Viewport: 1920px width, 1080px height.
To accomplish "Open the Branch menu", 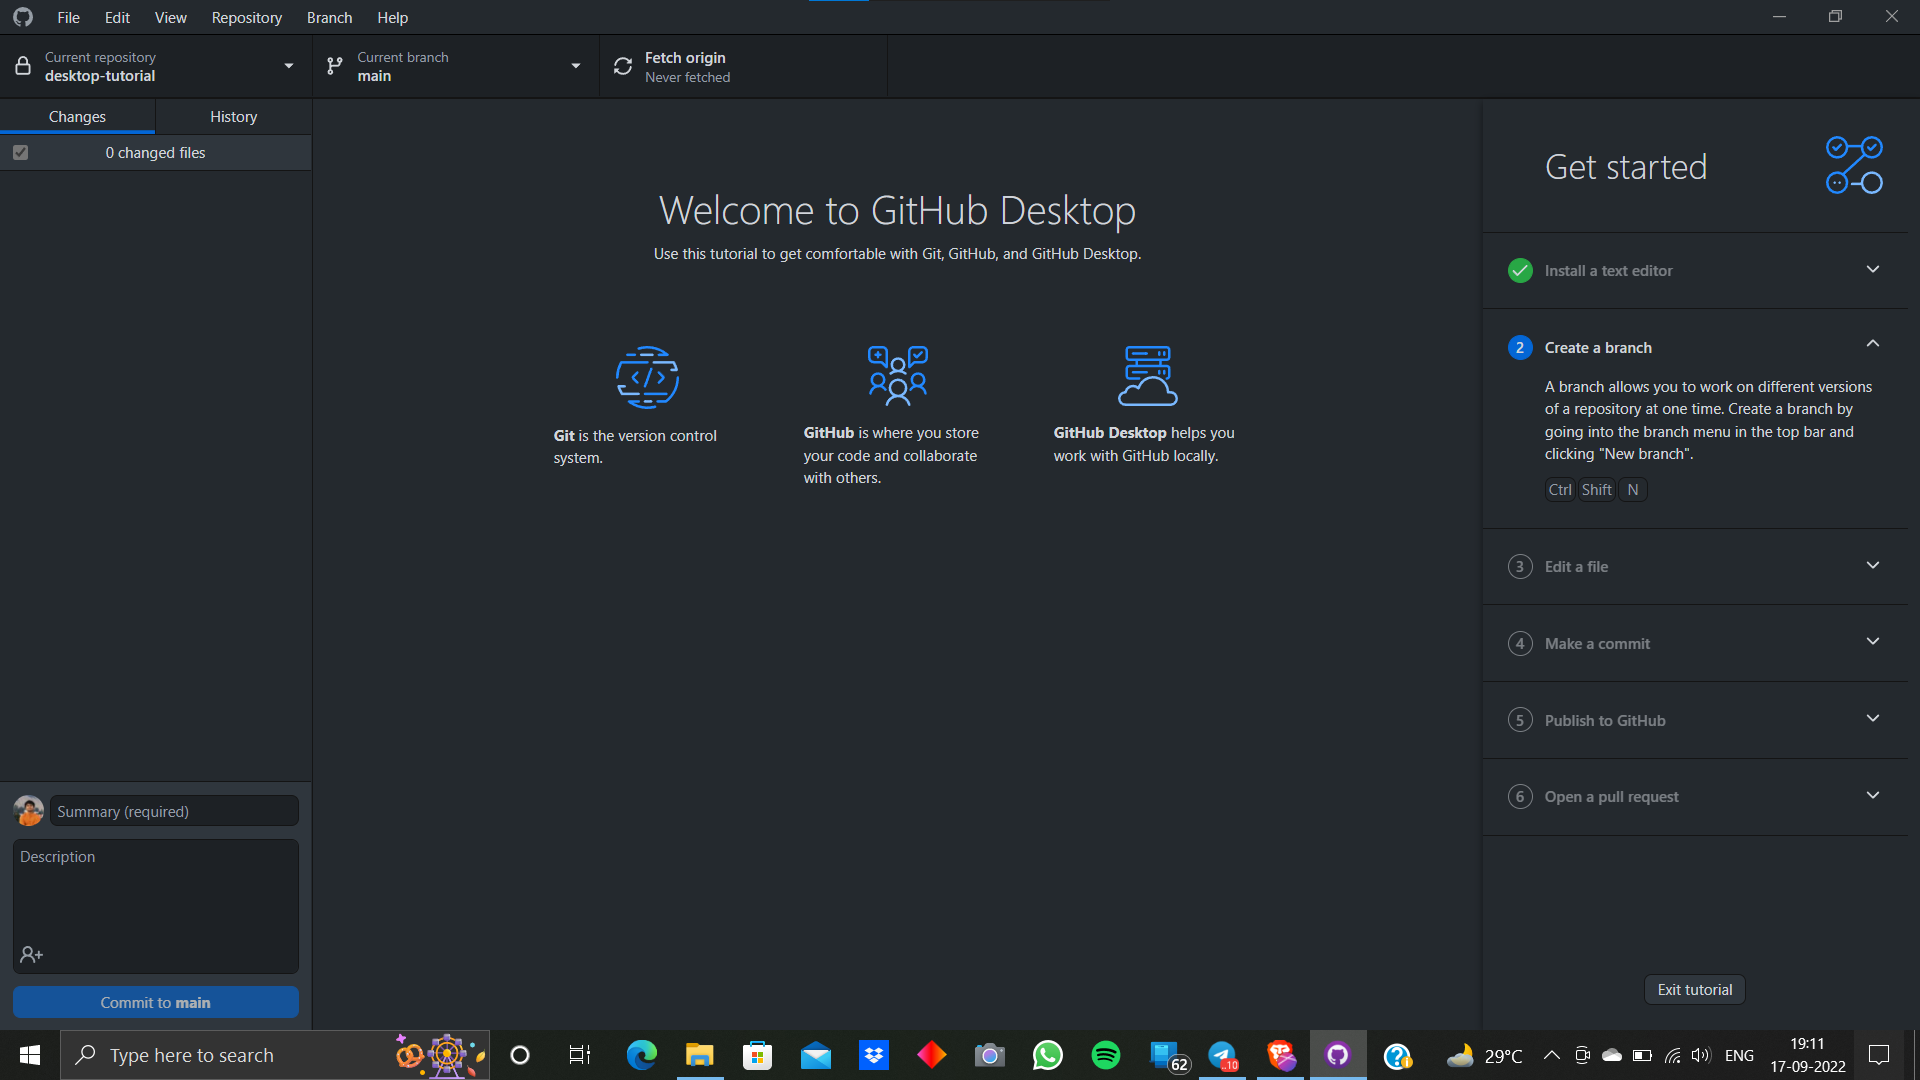I will click(328, 17).
